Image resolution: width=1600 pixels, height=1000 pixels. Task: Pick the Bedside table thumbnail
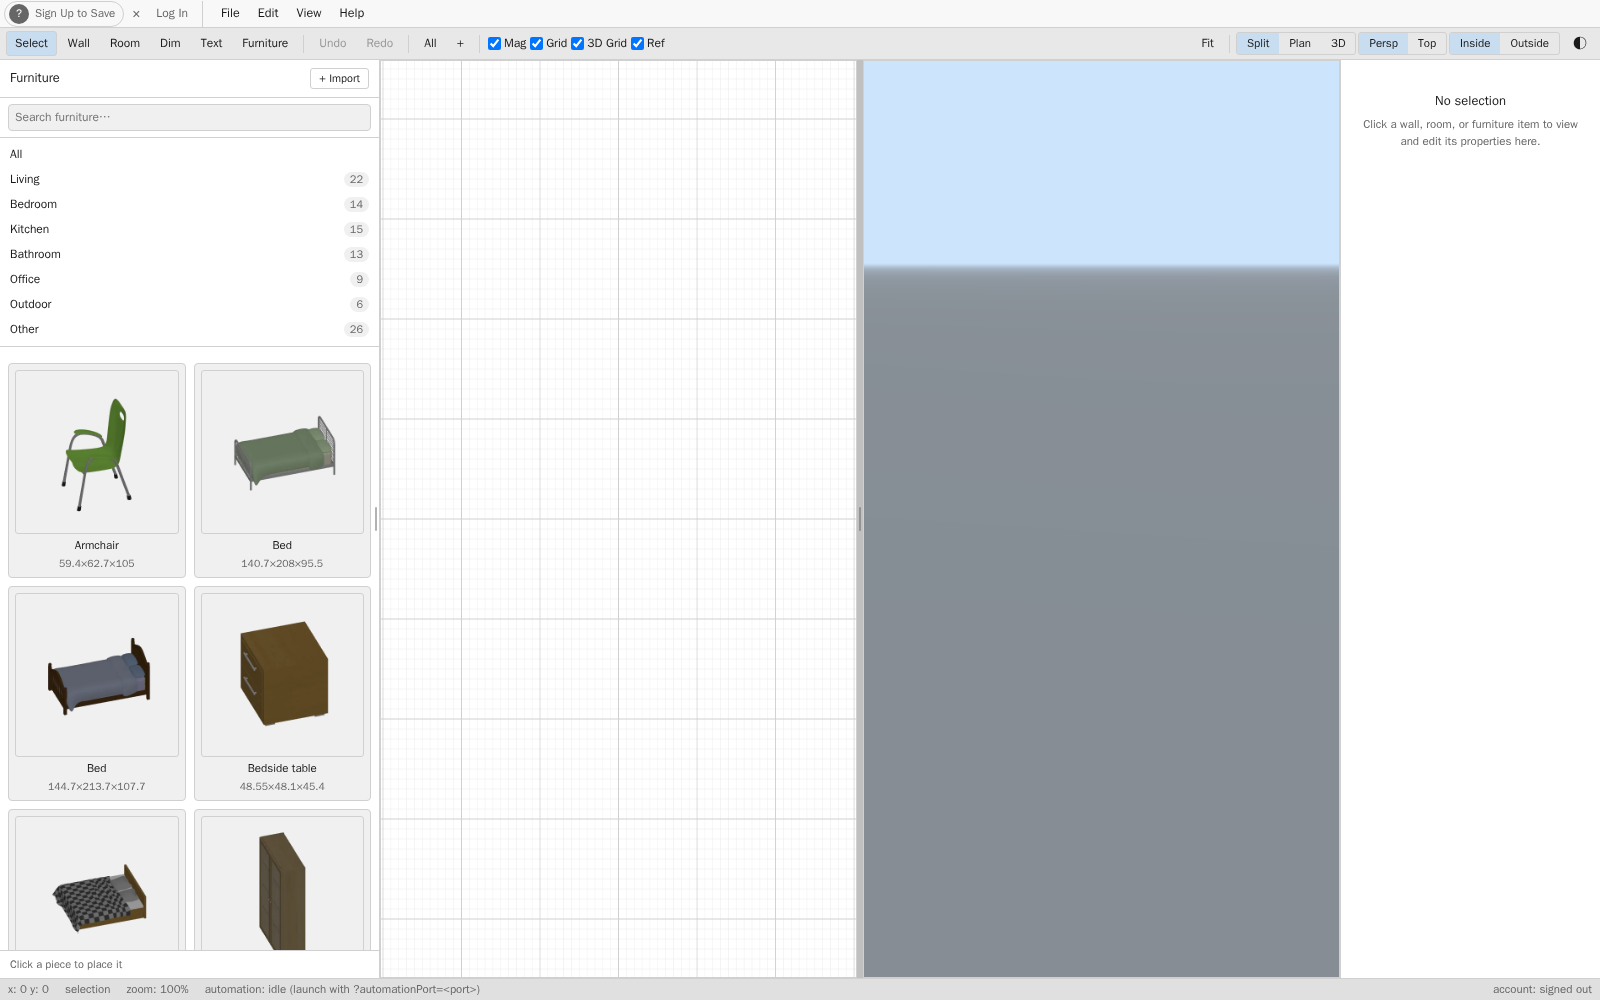pyautogui.click(x=282, y=675)
